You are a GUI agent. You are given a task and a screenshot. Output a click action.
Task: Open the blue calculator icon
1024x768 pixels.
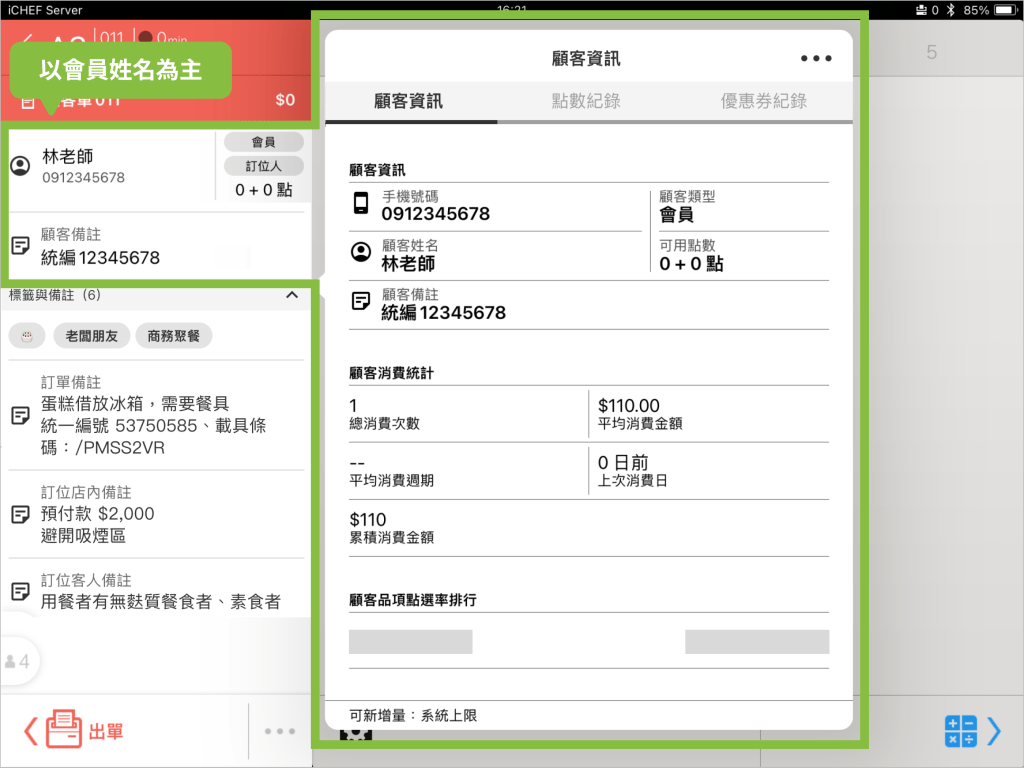960,731
